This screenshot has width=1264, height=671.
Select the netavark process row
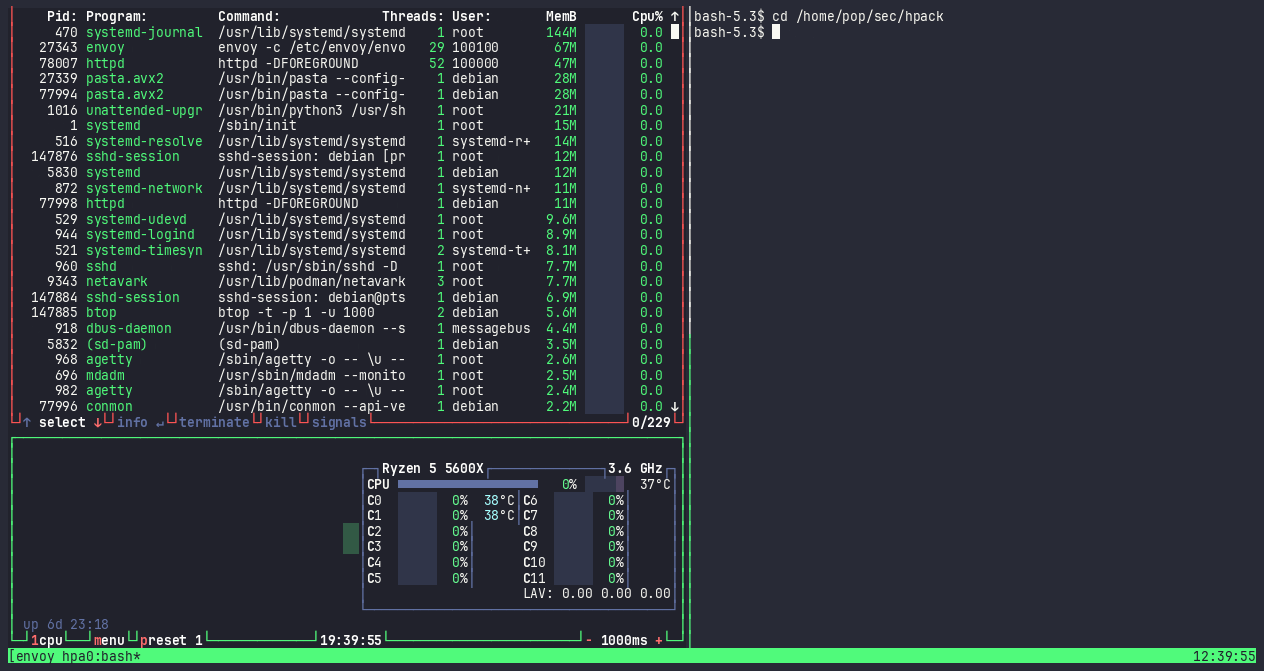coord(342,282)
